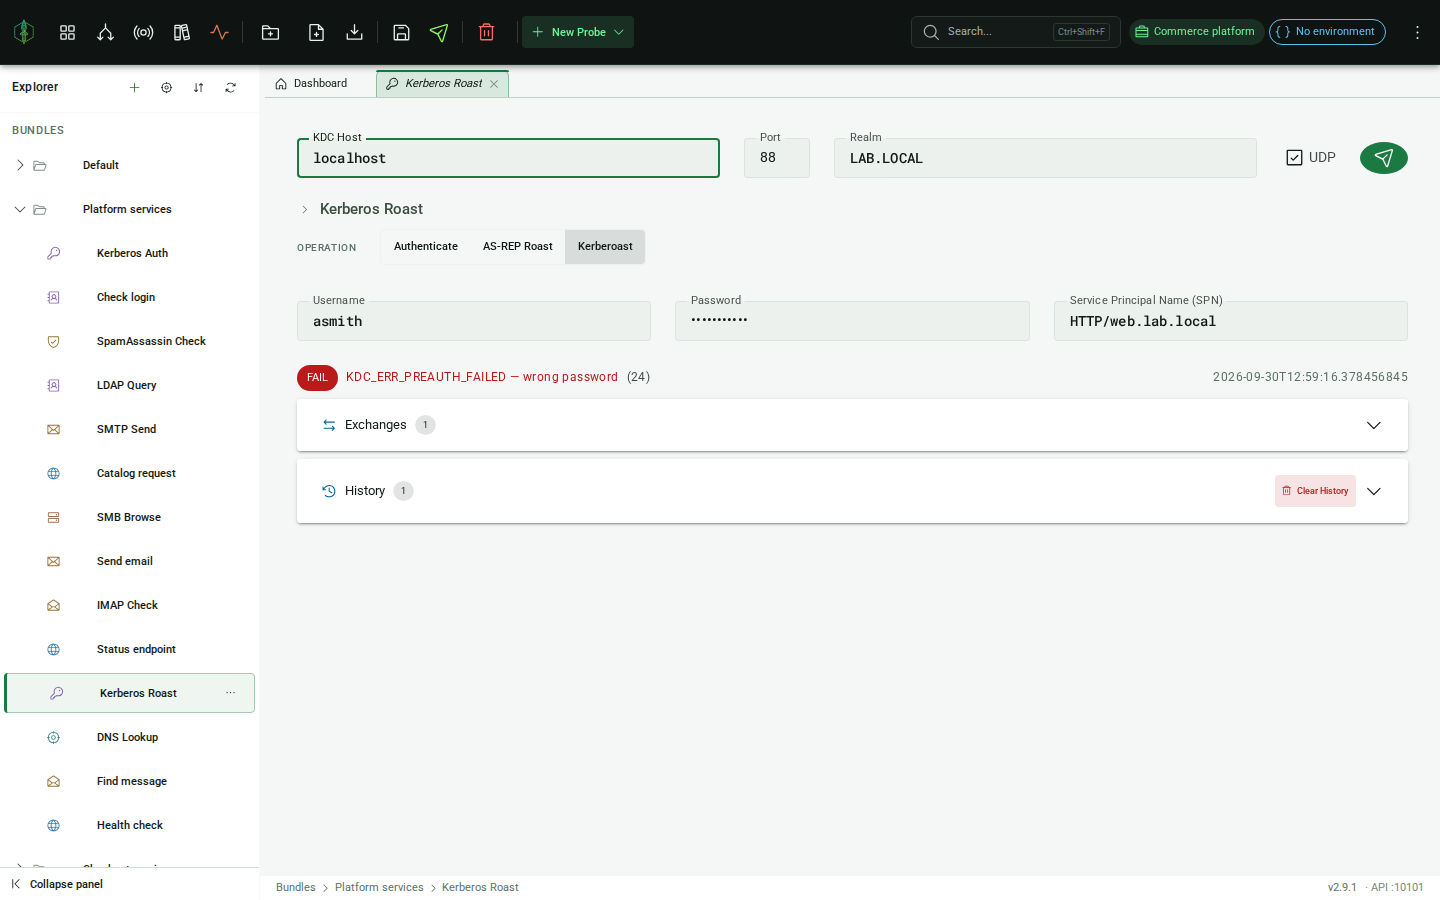Collapse the Platform services bundle
Screen dimensions: 1440x900
20,209
